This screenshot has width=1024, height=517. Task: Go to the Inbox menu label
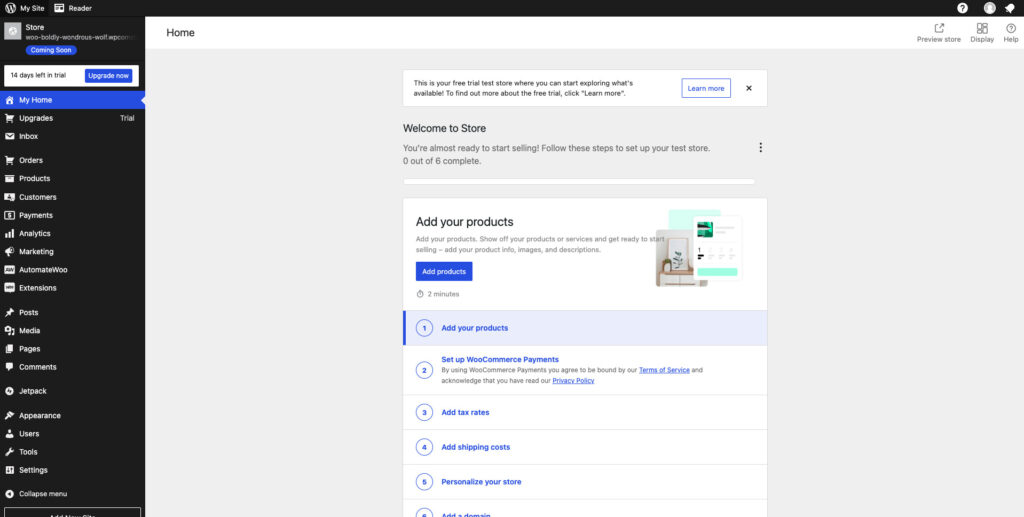(29, 136)
